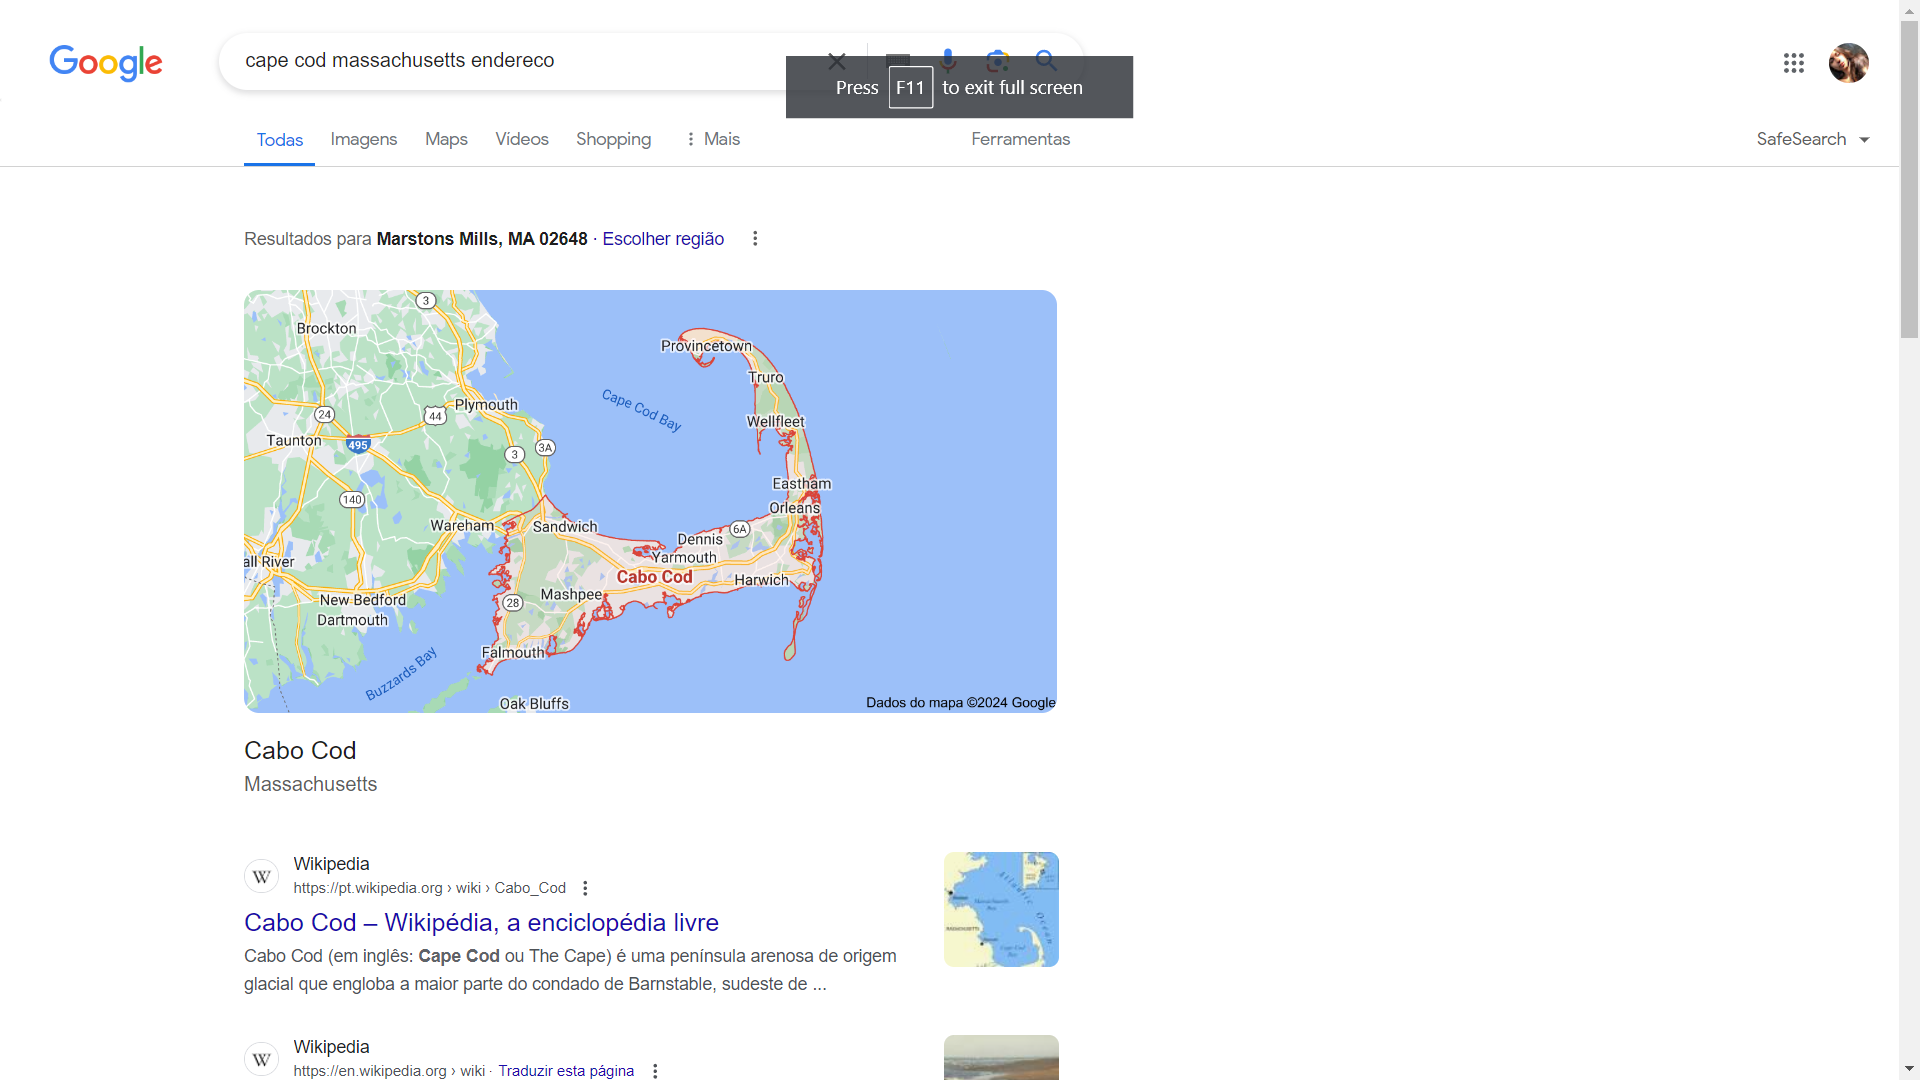Start voice search with microphone

[x=948, y=60]
